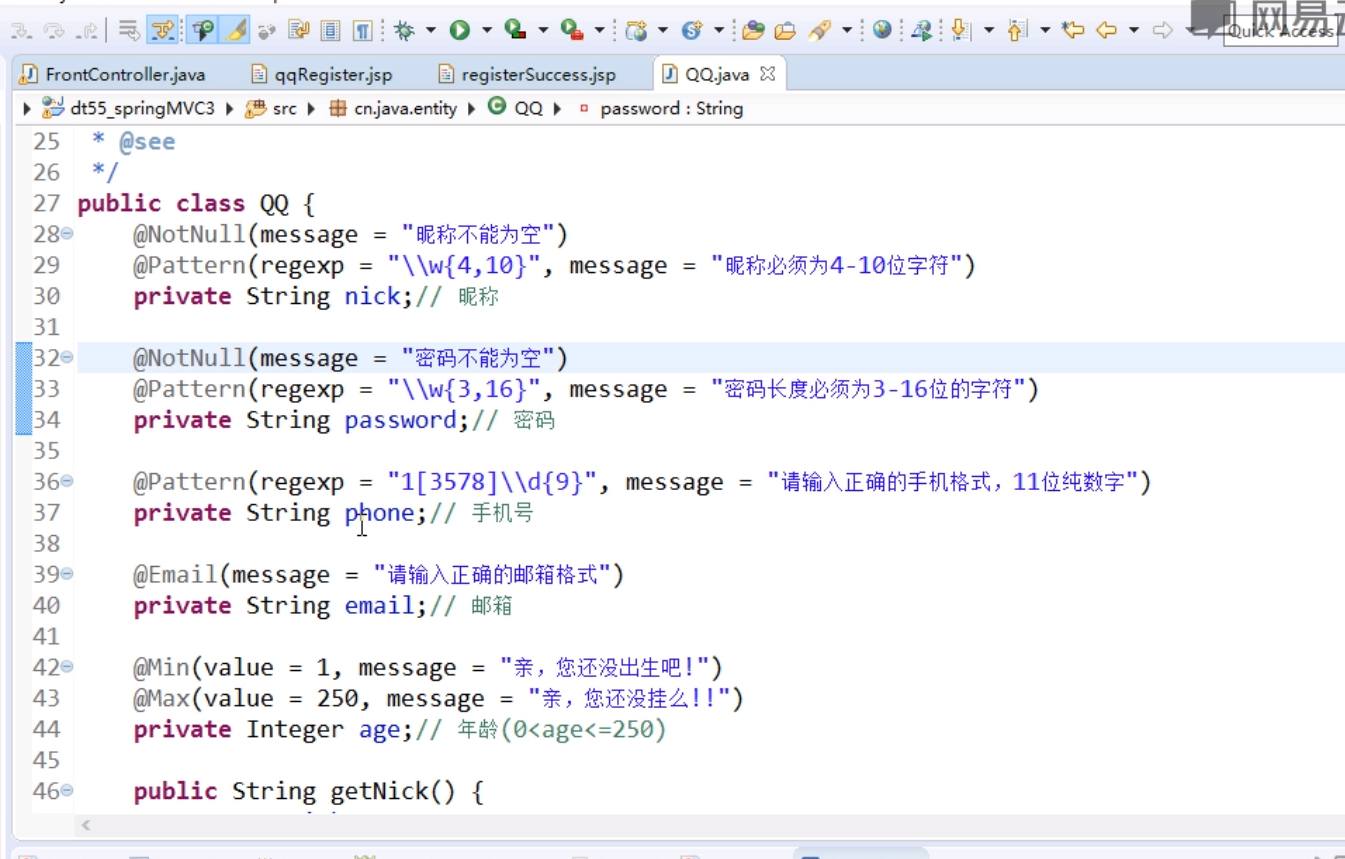Viewport: 1345px width, 859px height.
Task: Collapse the fold at line 28
Action: [x=67, y=234]
